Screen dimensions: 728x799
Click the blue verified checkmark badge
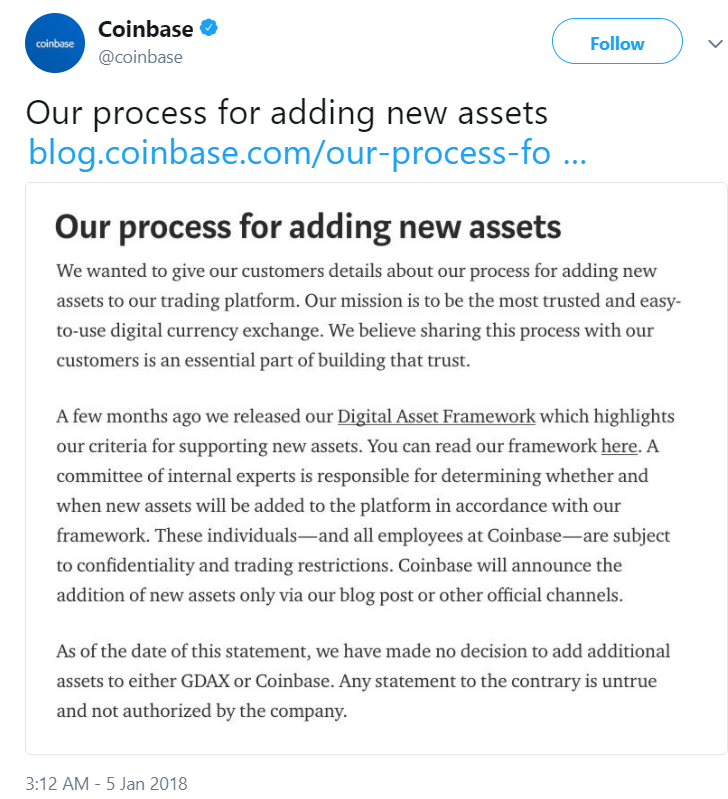[208, 28]
